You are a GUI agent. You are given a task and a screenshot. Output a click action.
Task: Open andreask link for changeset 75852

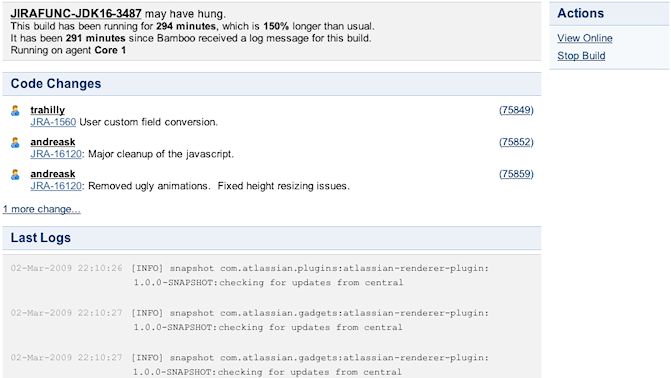pos(53,142)
